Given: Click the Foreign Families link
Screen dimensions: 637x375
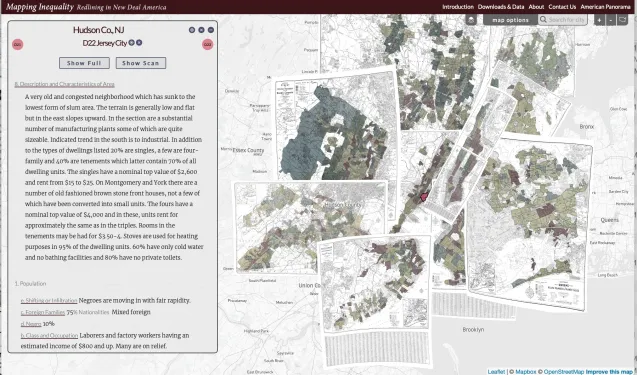Looking at the screenshot, I should tap(43, 312).
